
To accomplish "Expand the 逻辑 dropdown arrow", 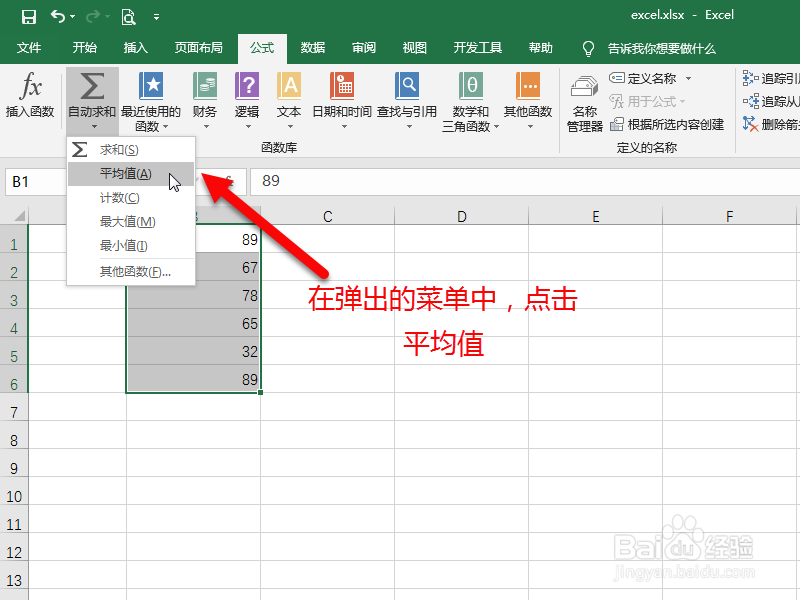I will pos(248,127).
